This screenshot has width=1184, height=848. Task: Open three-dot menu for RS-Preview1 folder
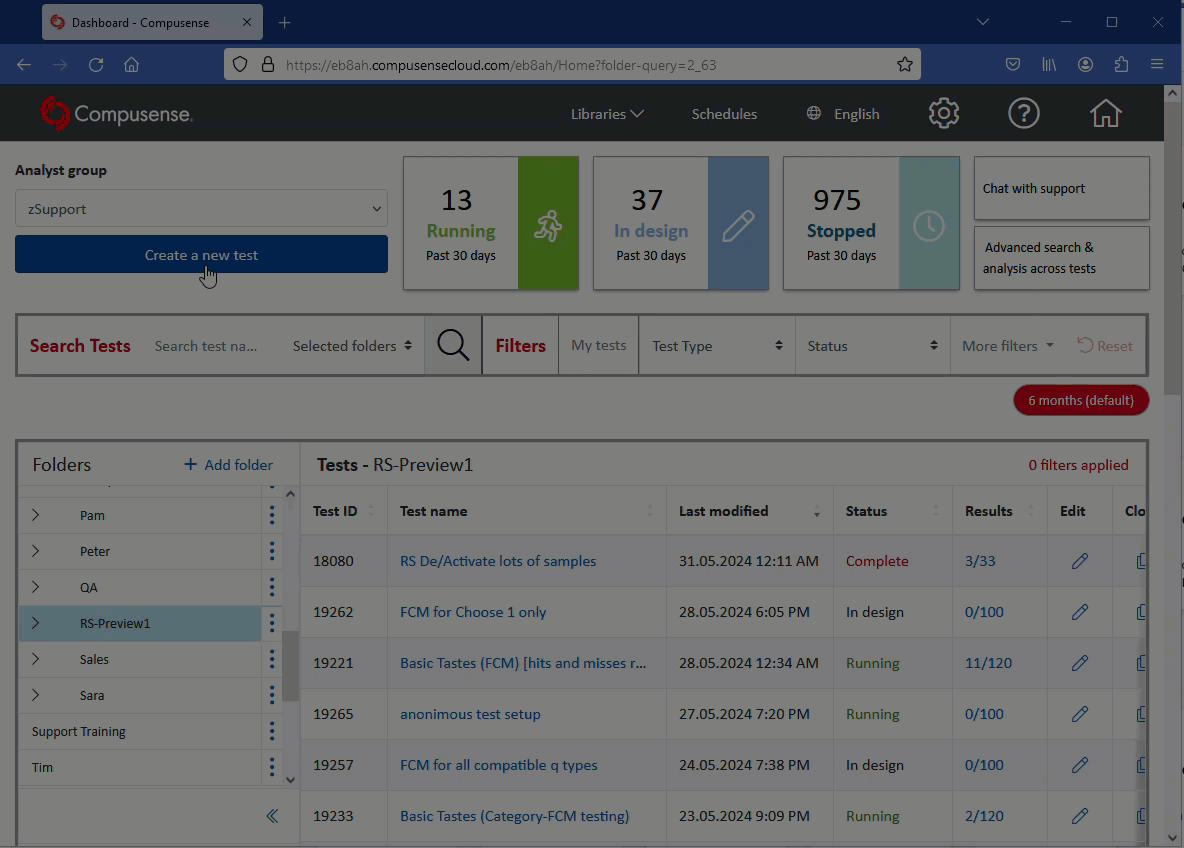click(x=271, y=624)
